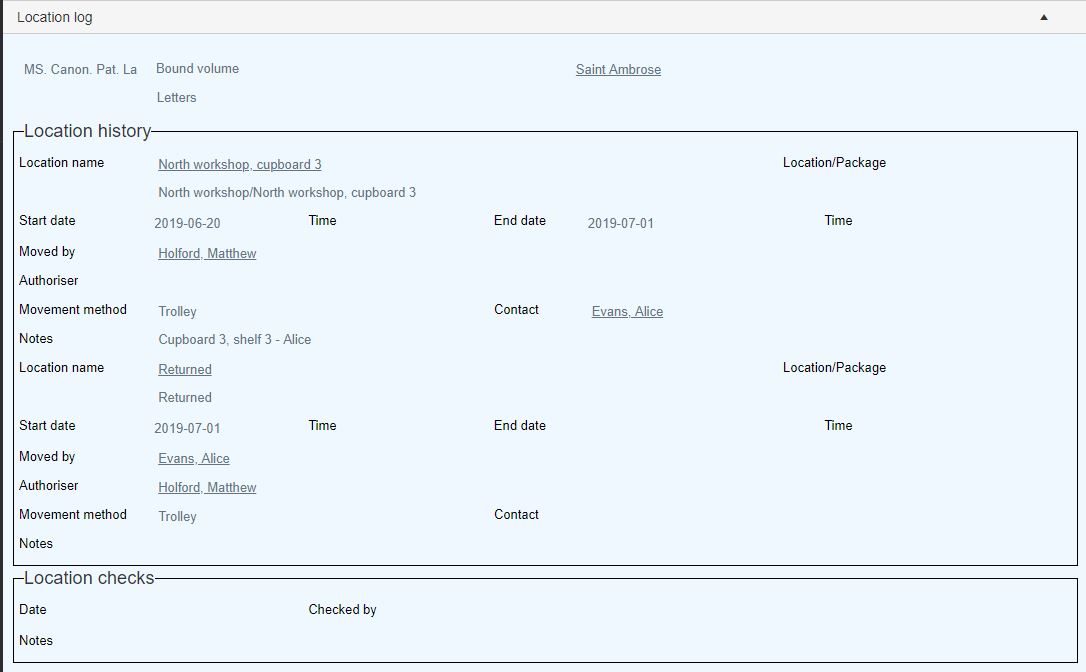Click the Location log header bar title
Screen dimensions: 1086x672
[55, 17]
